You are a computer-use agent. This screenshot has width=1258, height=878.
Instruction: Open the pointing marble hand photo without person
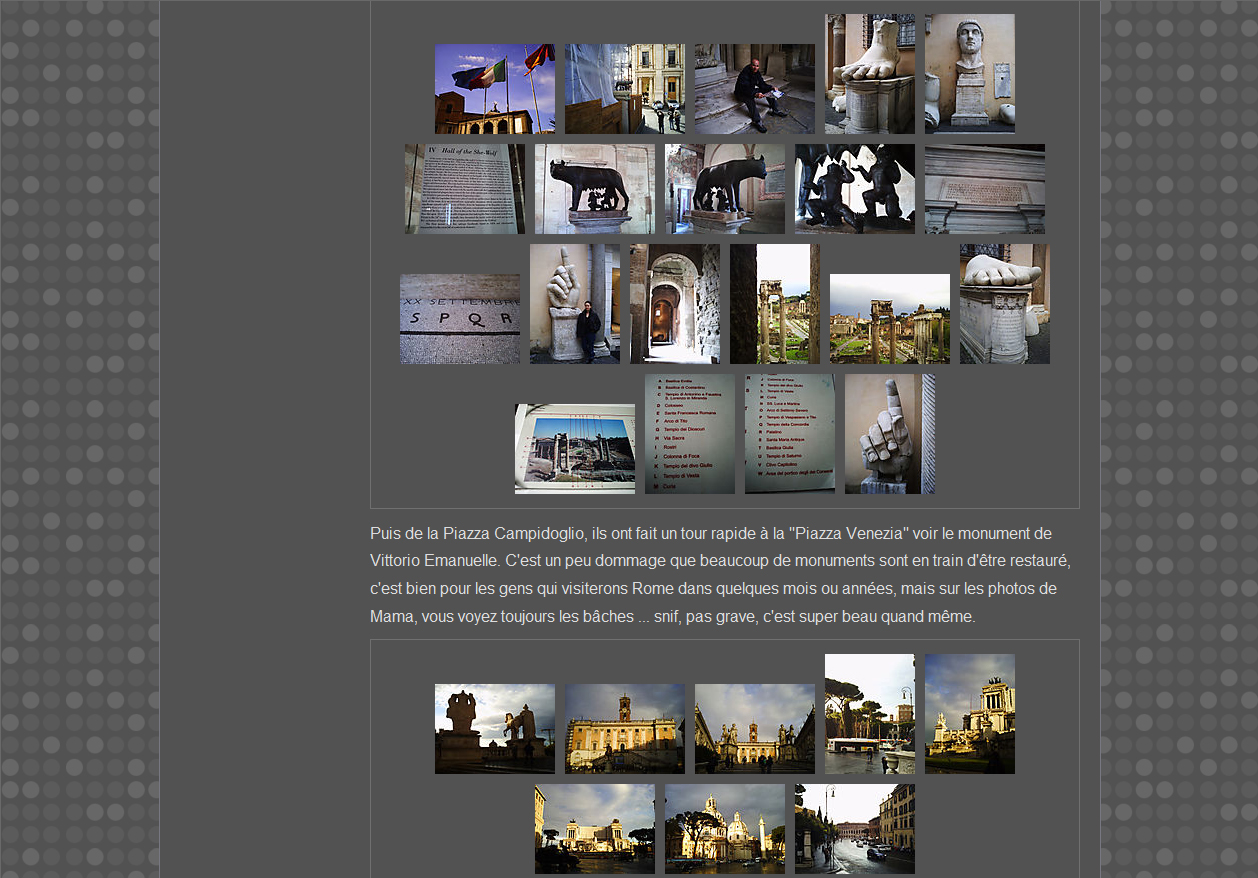pyautogui.click(x=889, y=434)
